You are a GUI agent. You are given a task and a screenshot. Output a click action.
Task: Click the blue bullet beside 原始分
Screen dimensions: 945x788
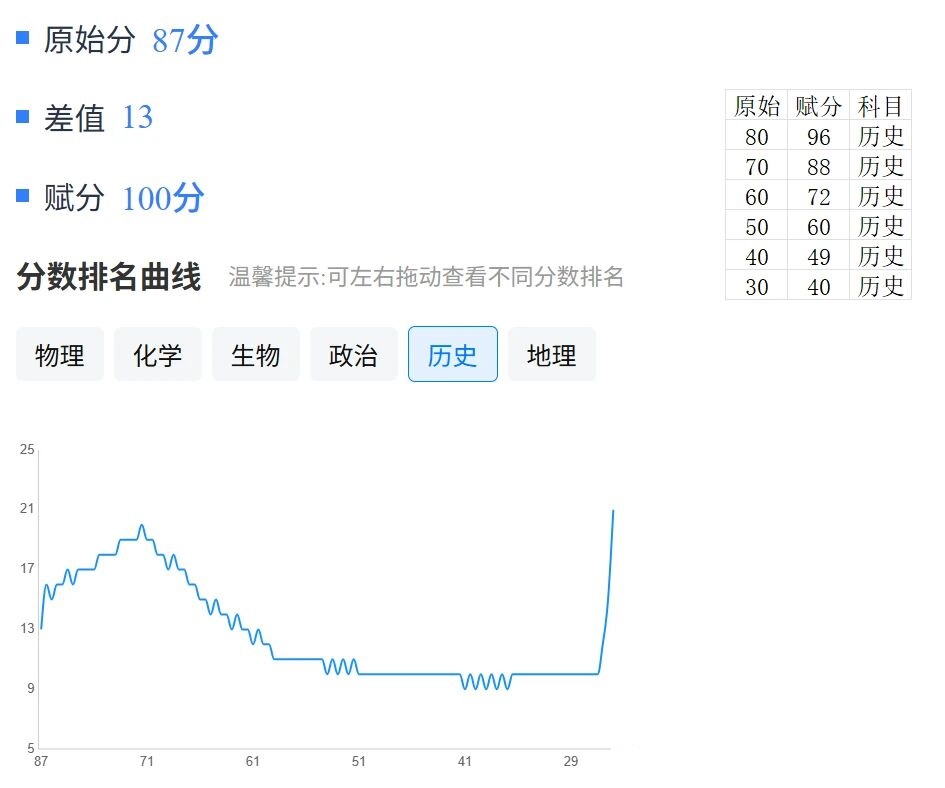coord(23,38)
